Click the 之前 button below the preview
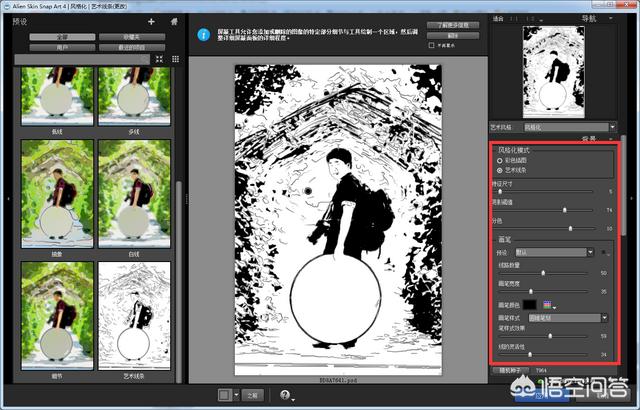 pyautogui.click(x=252, y=395)
